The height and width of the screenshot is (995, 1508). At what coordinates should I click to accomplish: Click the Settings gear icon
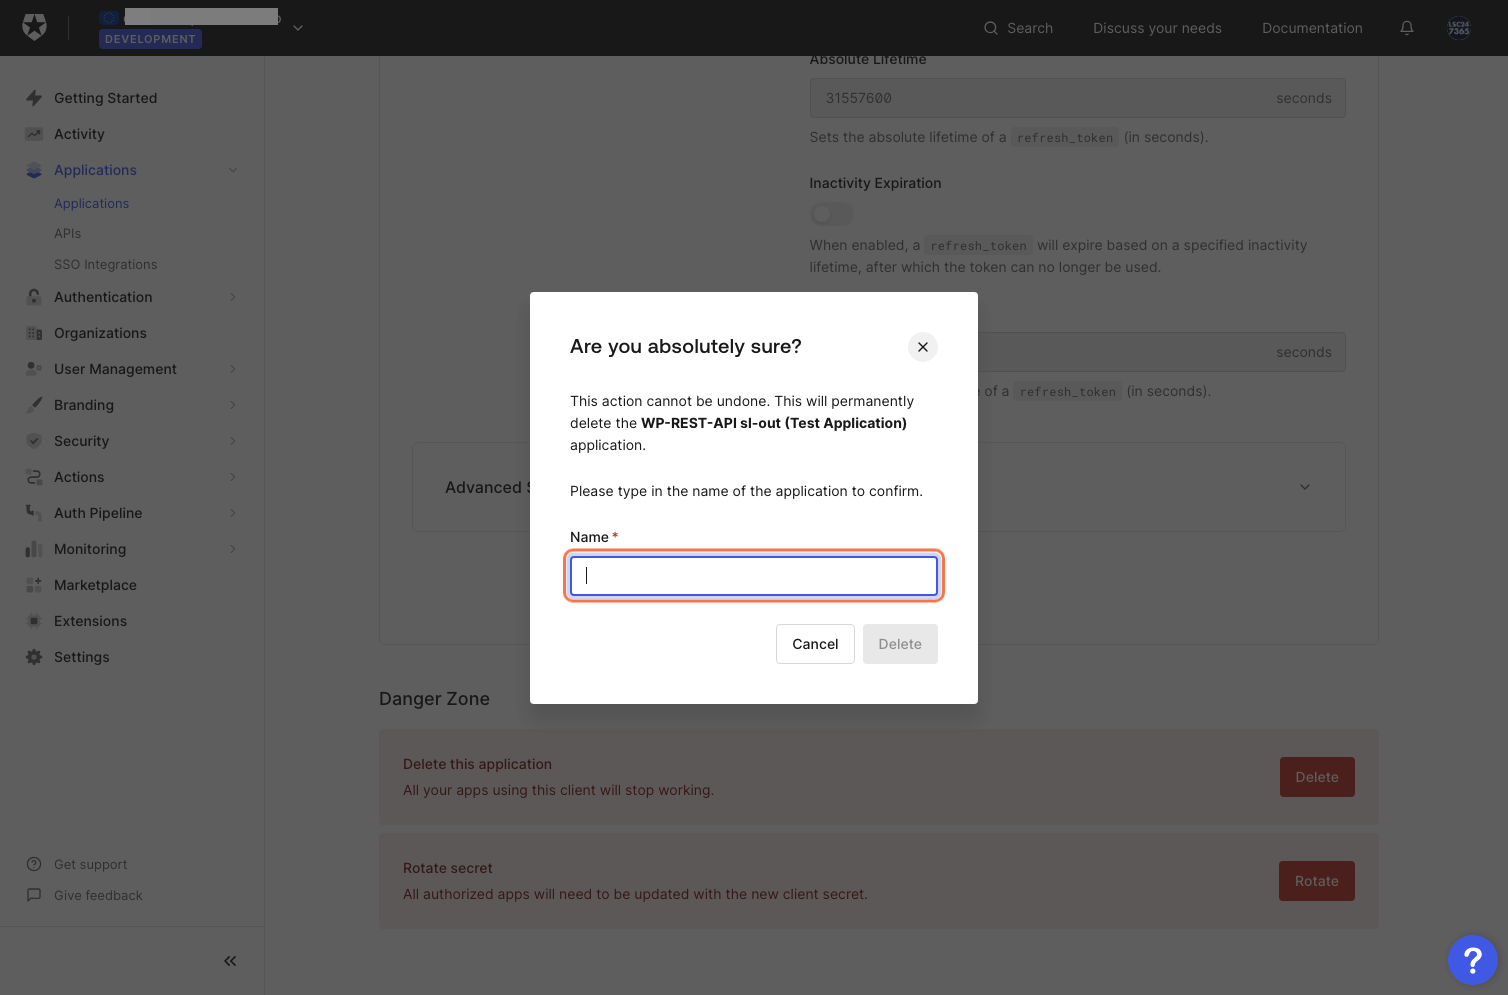pos(34,657)
